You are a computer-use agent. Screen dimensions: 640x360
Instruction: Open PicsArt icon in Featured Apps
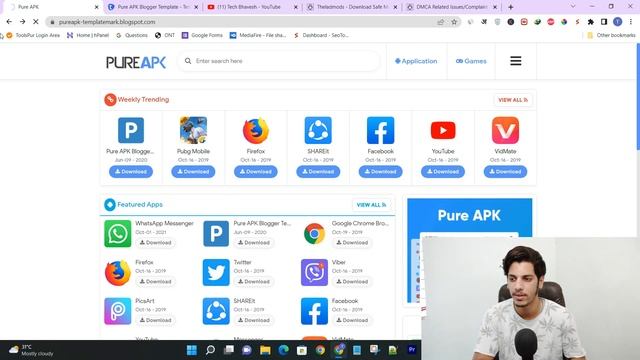(x=118, y=311)
